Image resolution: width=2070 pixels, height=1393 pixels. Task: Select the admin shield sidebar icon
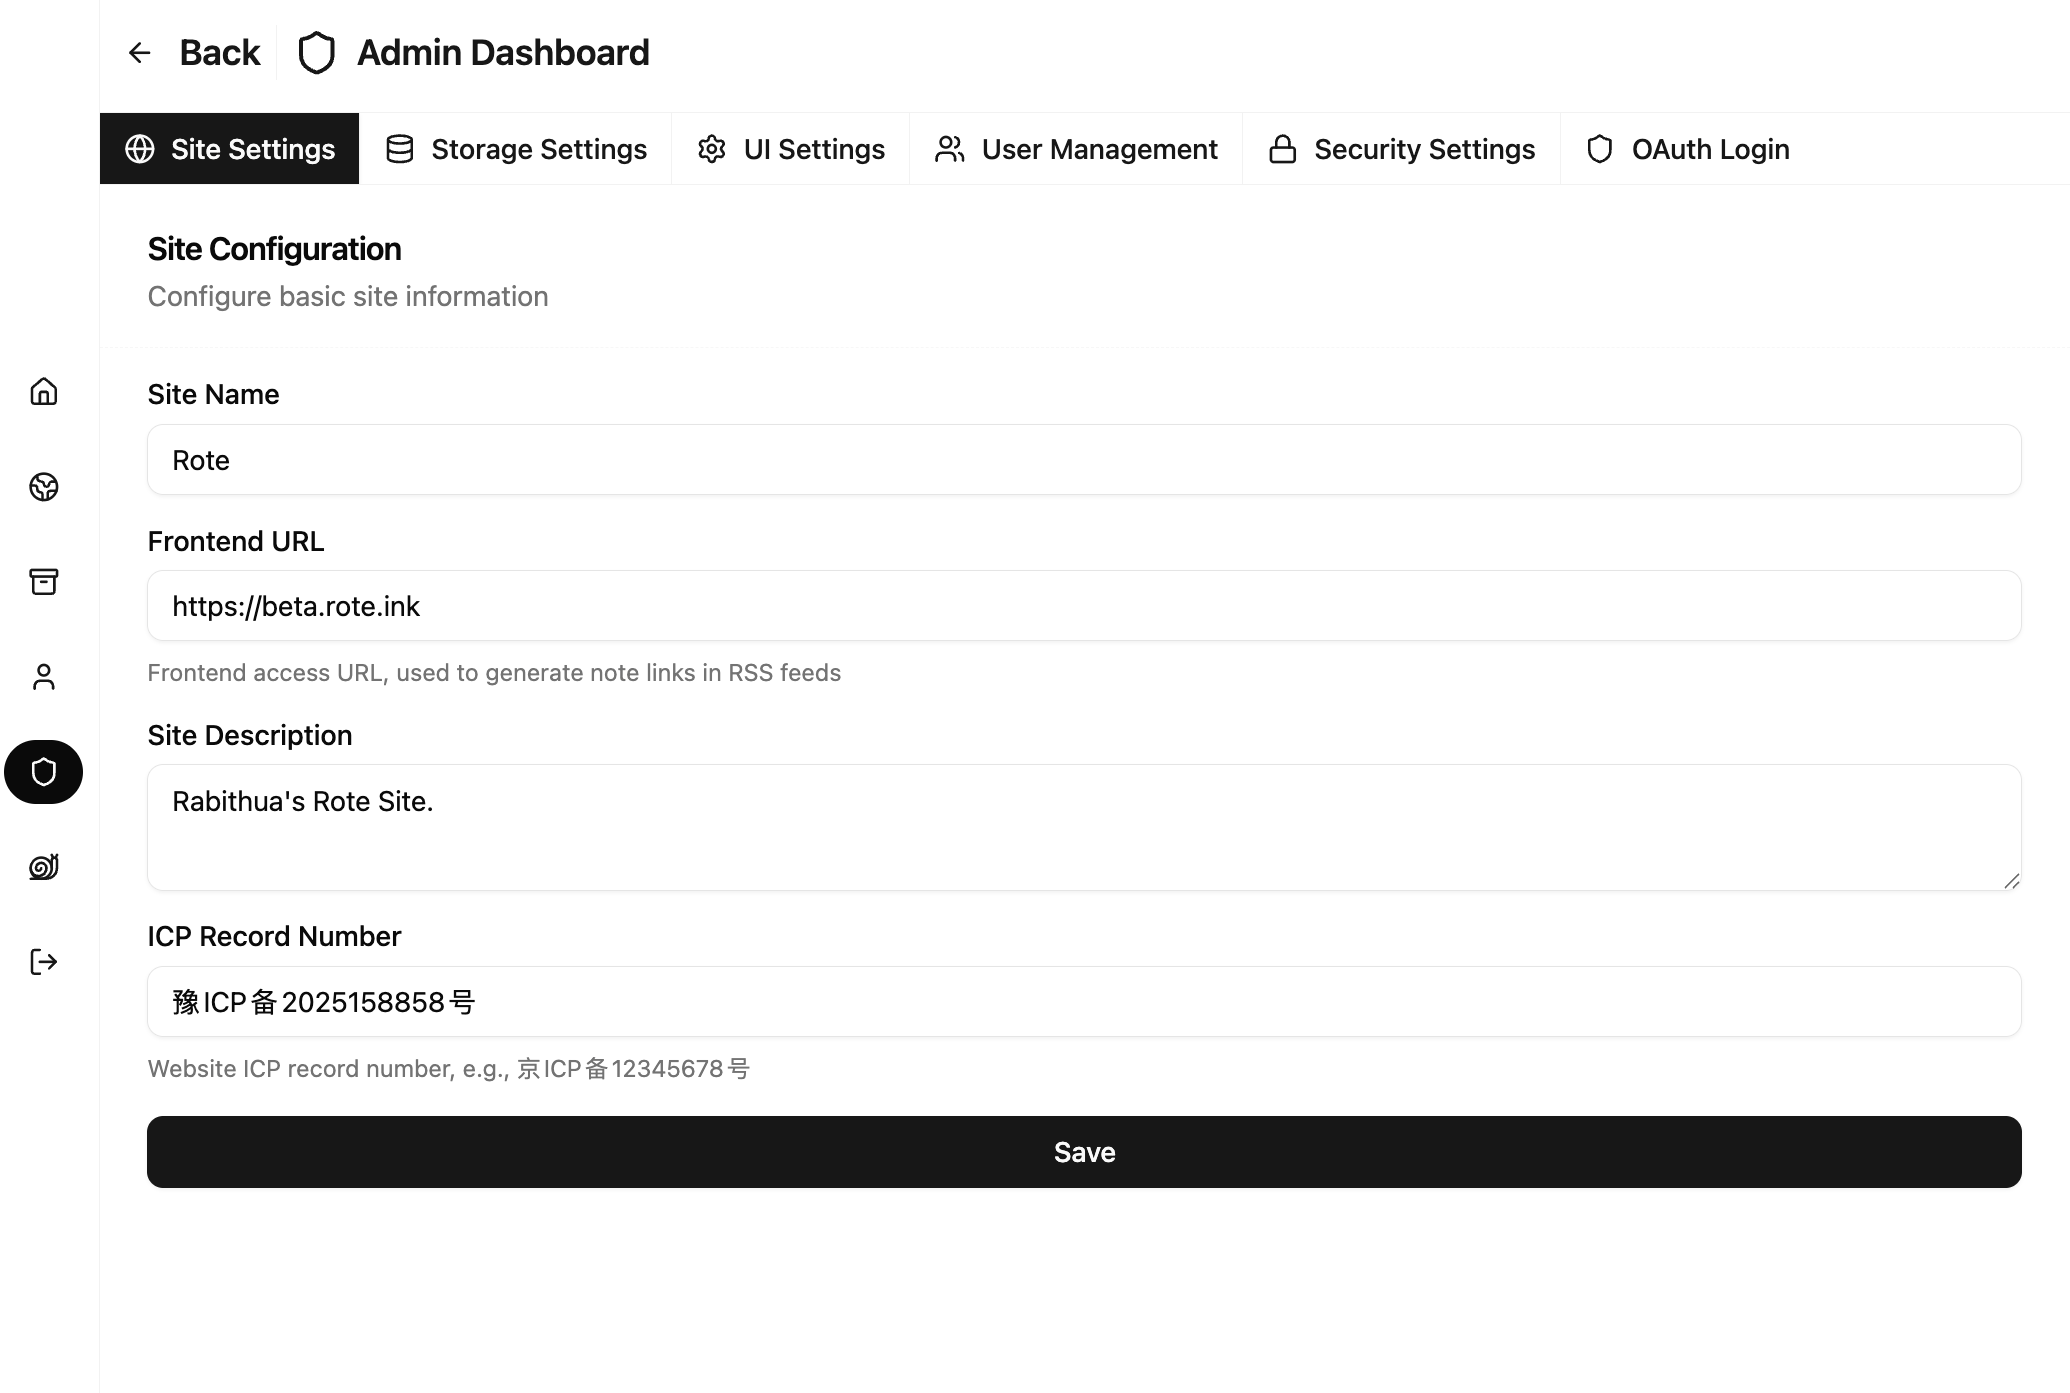point(44,772)
